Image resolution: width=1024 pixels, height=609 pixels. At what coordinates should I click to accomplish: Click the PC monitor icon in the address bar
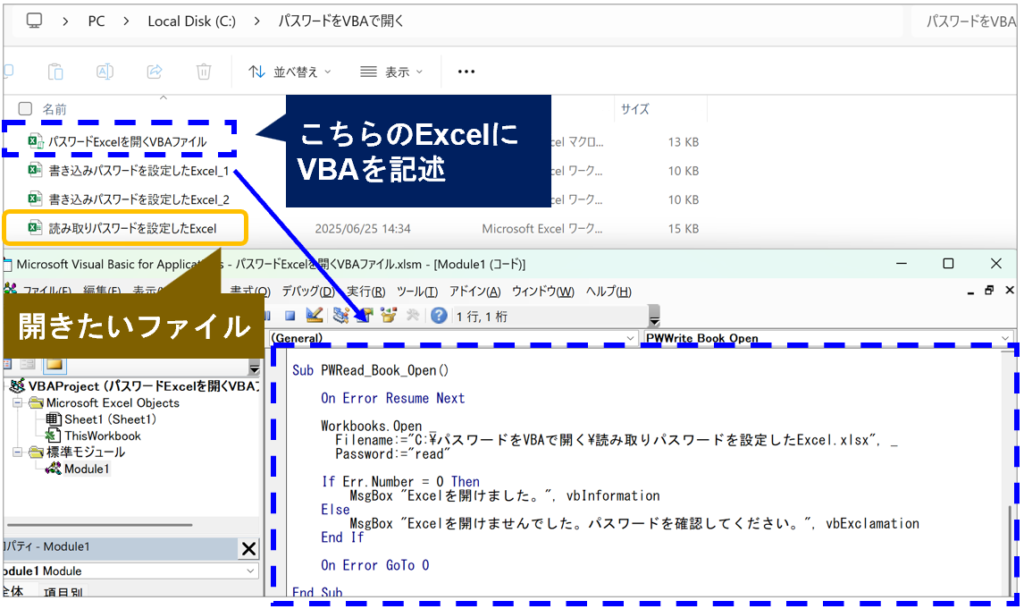click(34, 21)
